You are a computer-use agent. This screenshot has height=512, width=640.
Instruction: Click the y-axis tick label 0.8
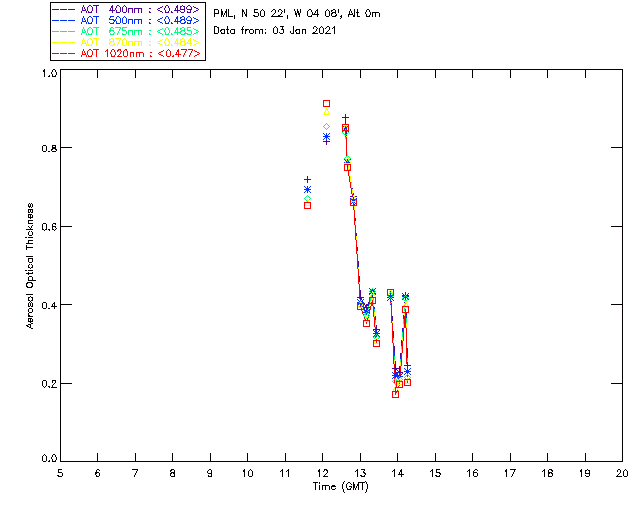[x=49, y=148]
